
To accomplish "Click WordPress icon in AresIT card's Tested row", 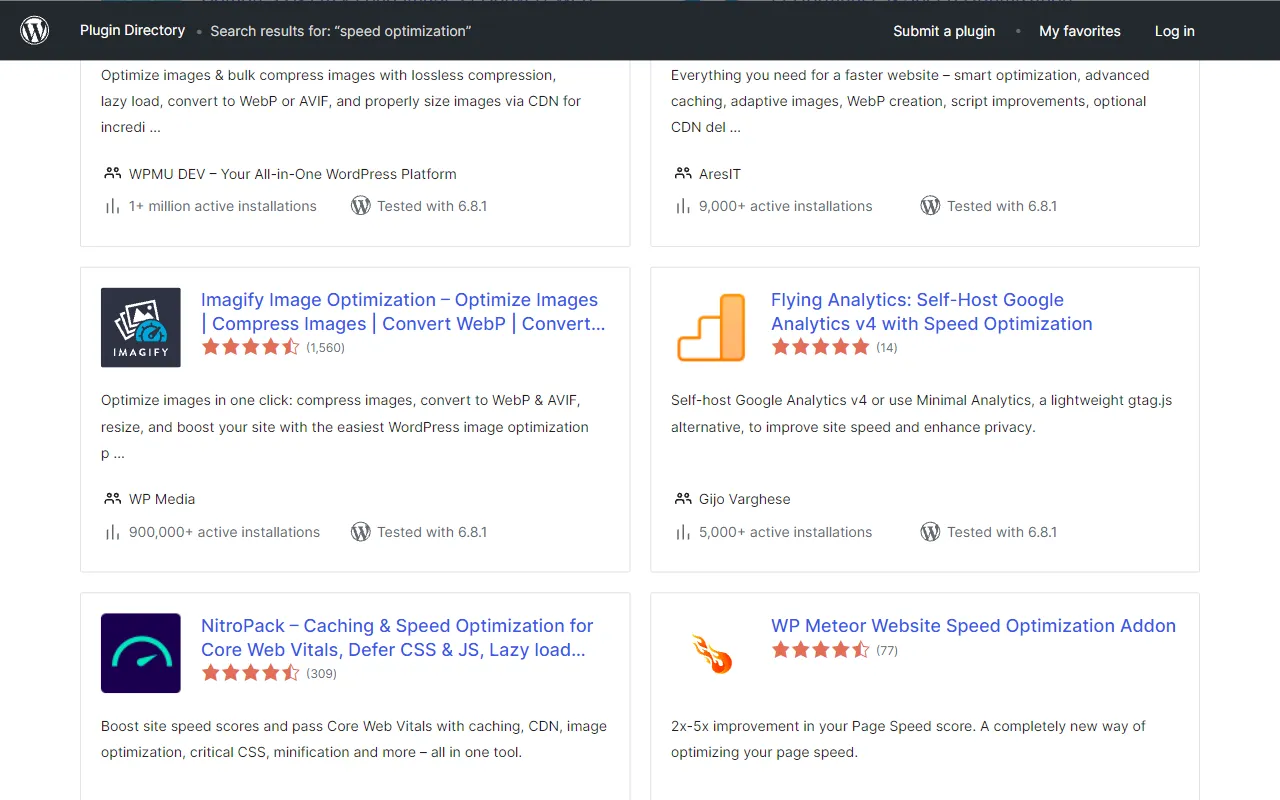I will (930, 206).
